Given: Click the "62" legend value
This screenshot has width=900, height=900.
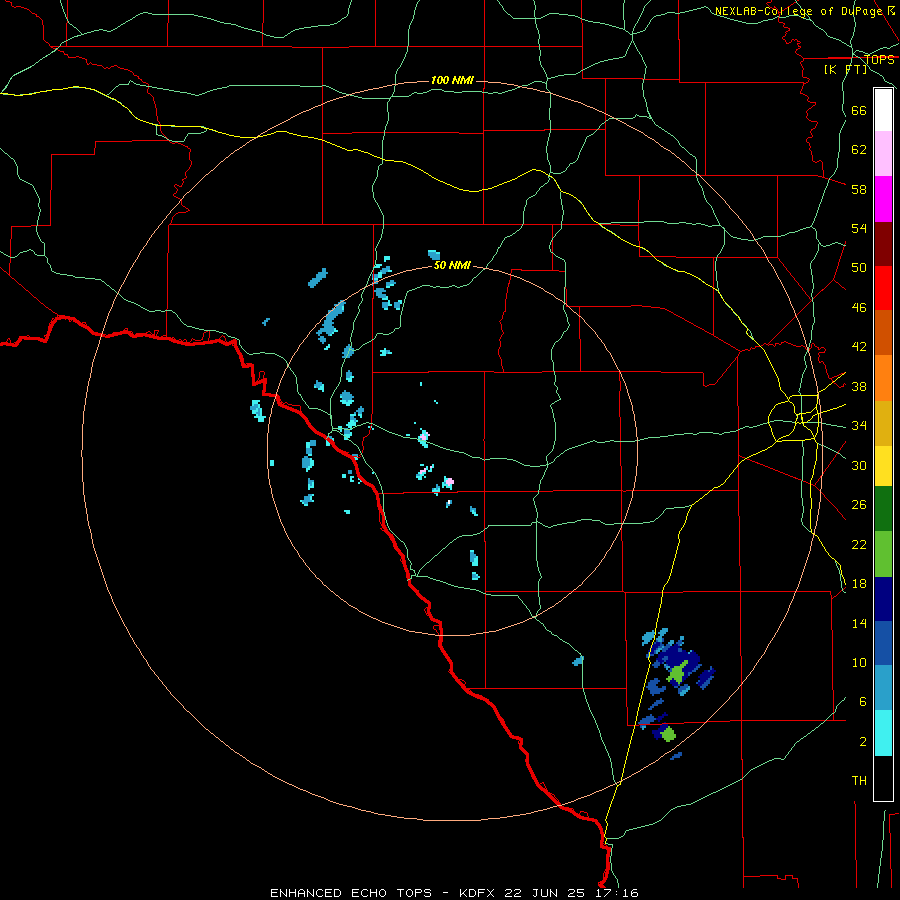Looking at the screenshot, I should pyautogui.click(x=859, y=150).
